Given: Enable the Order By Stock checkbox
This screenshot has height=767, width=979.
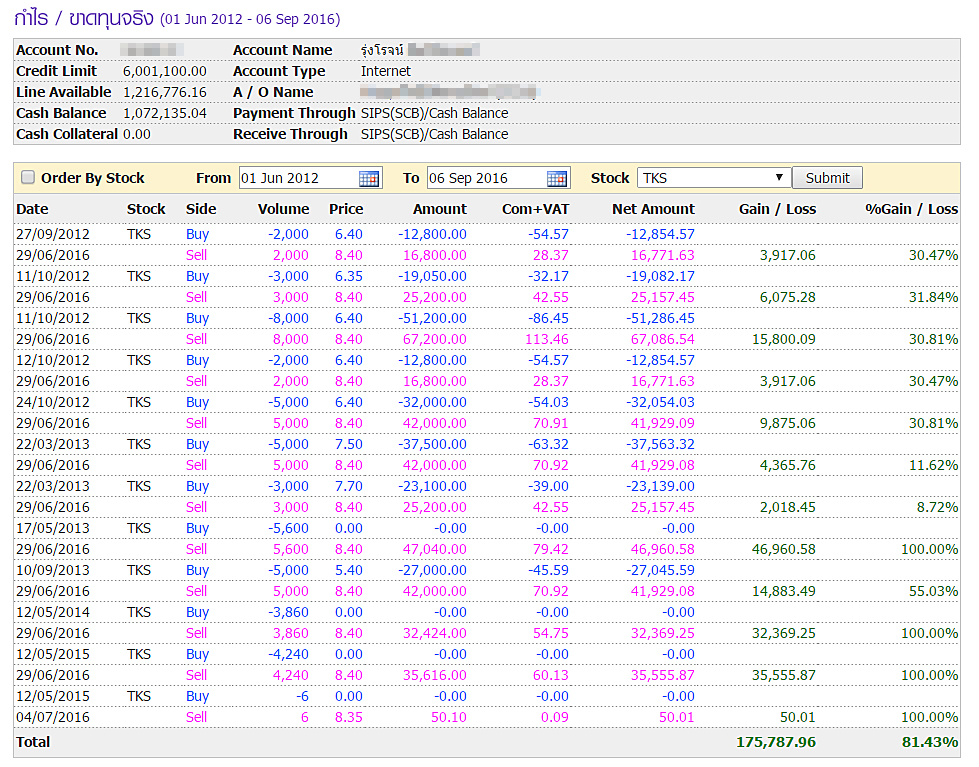Looking at the screenshot, I should tap(27, 178).
